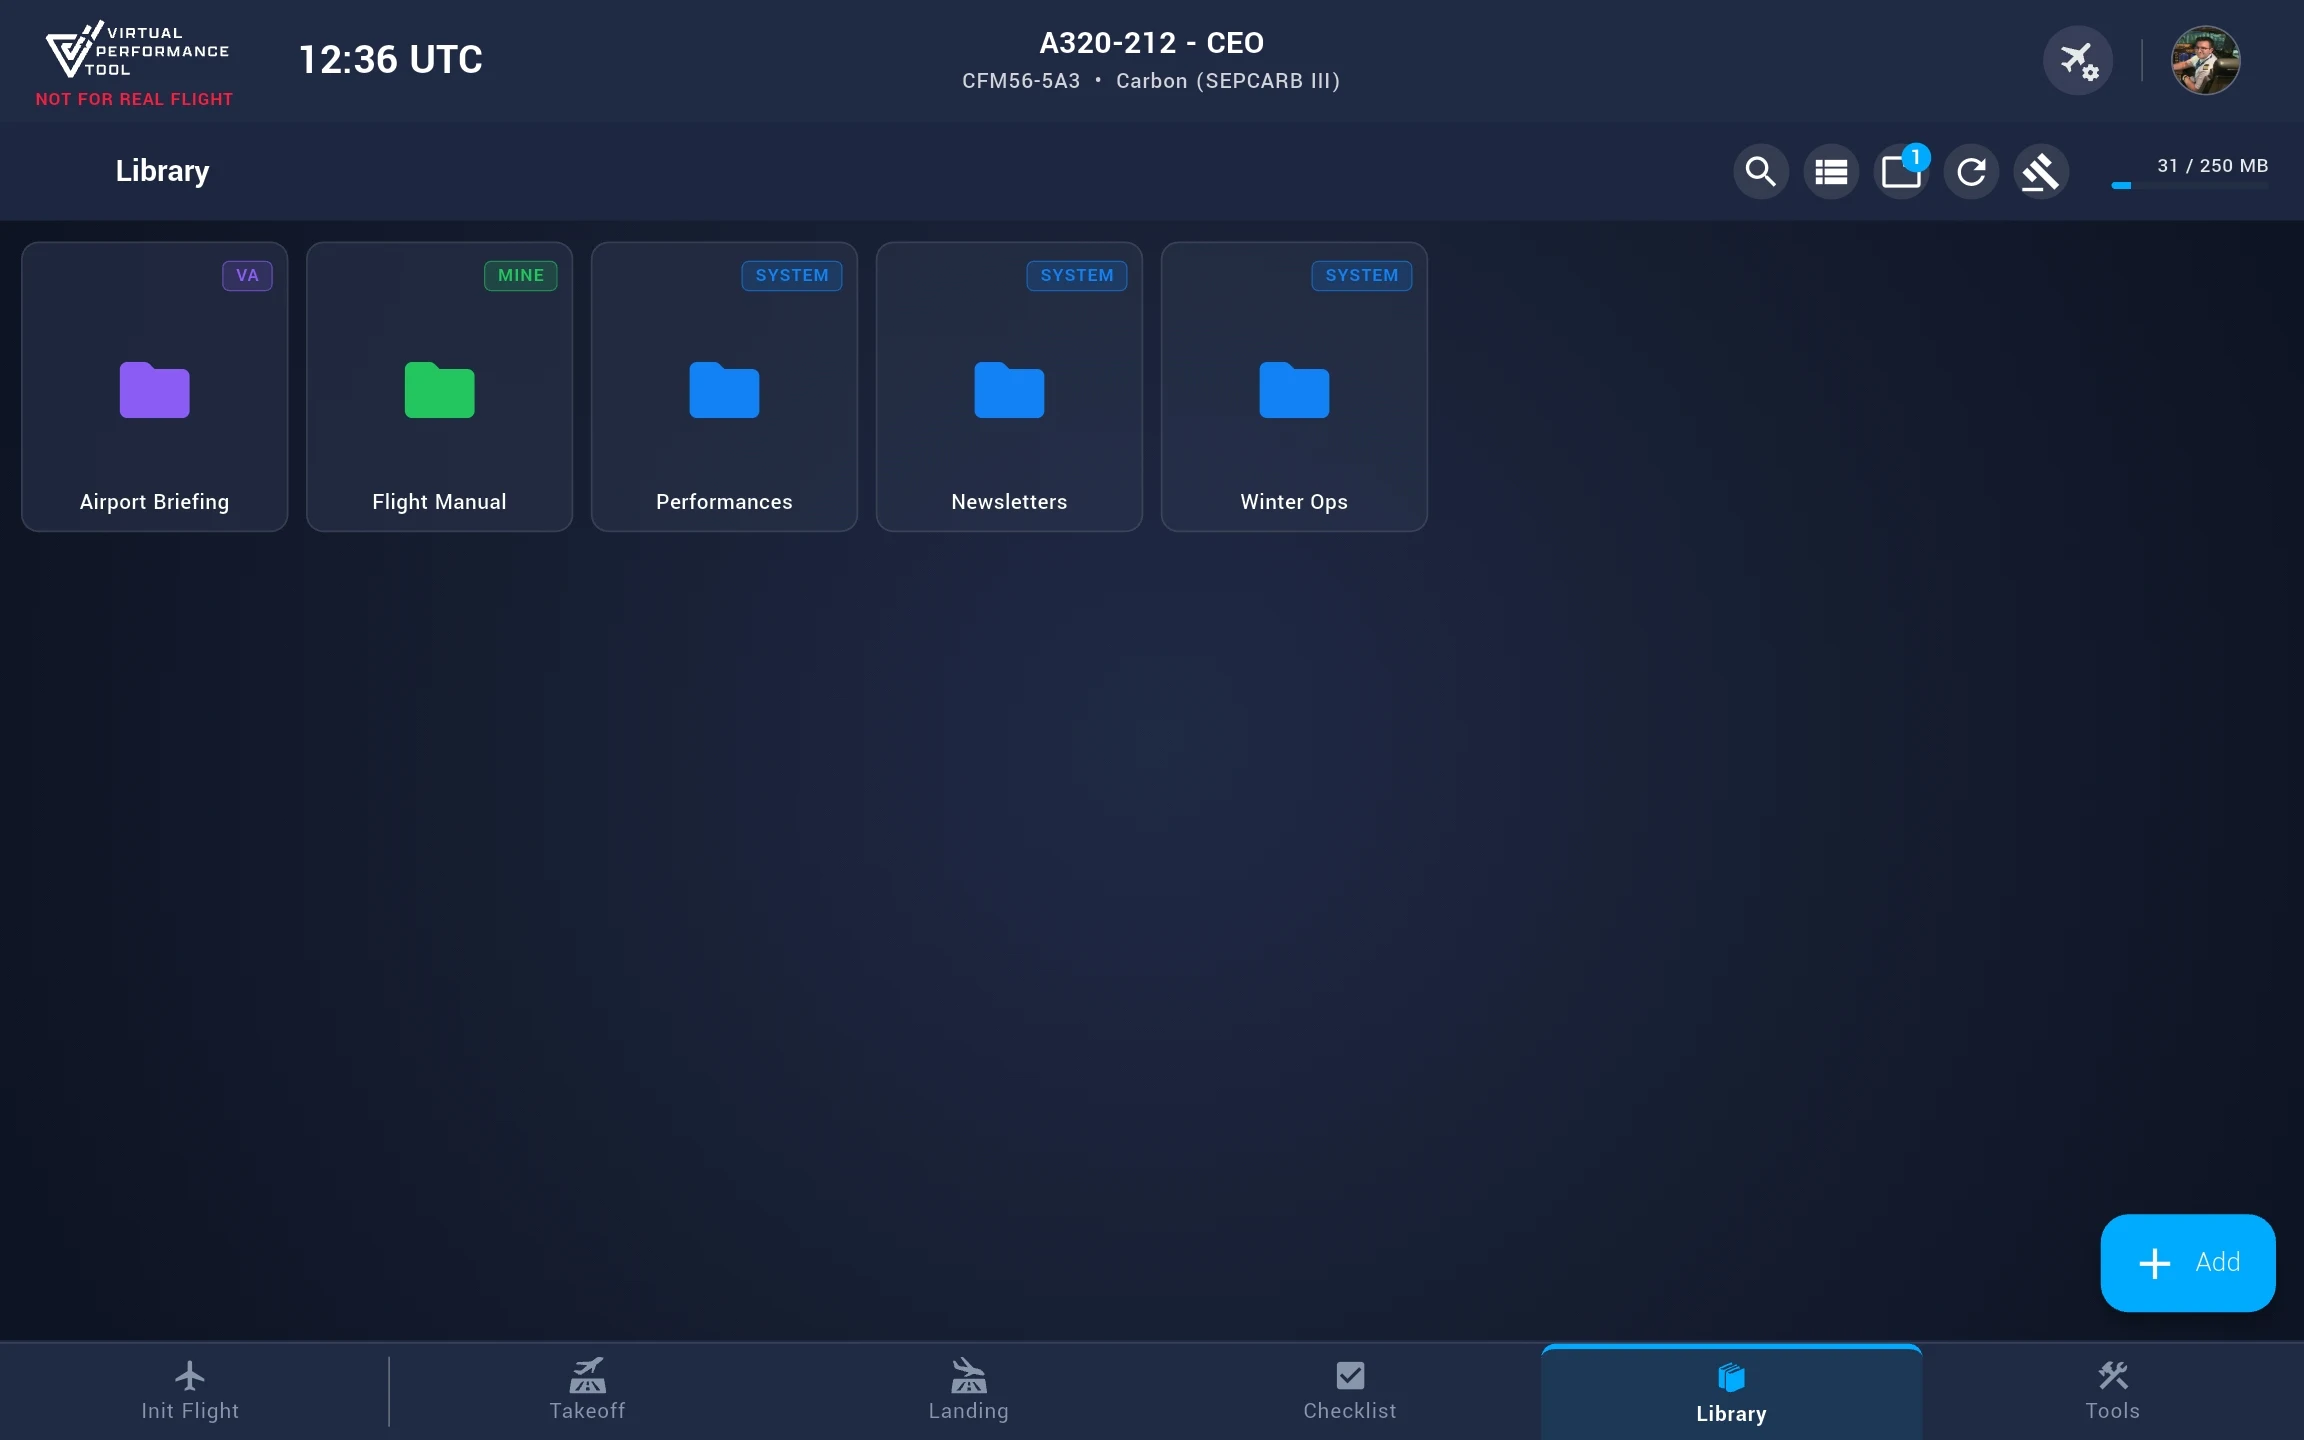Click the SYSTEM tag on Winter Ops
The image size is (2304, 1440).
[1362, 276]
